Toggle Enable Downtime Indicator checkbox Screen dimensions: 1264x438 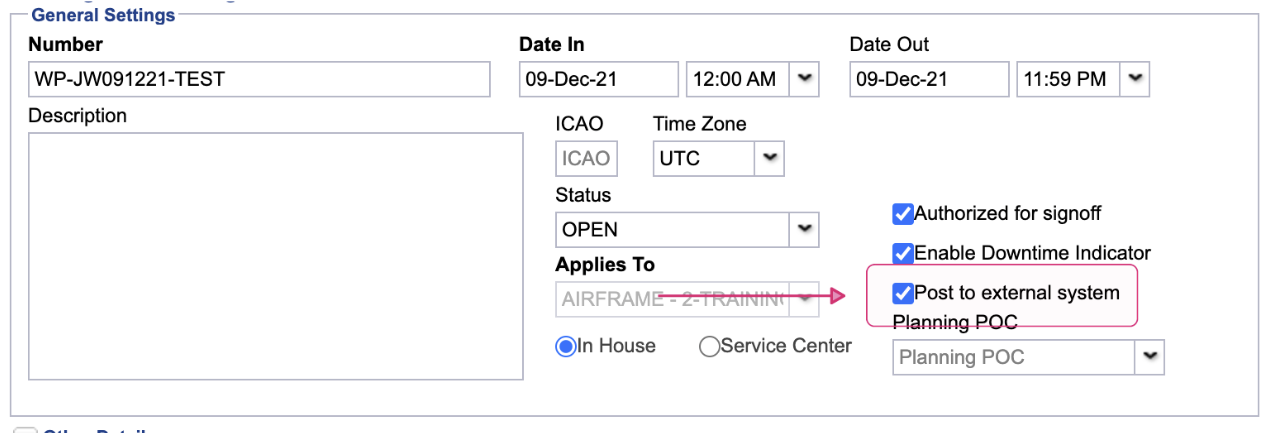pyautogui.click(x=903, y=254)
